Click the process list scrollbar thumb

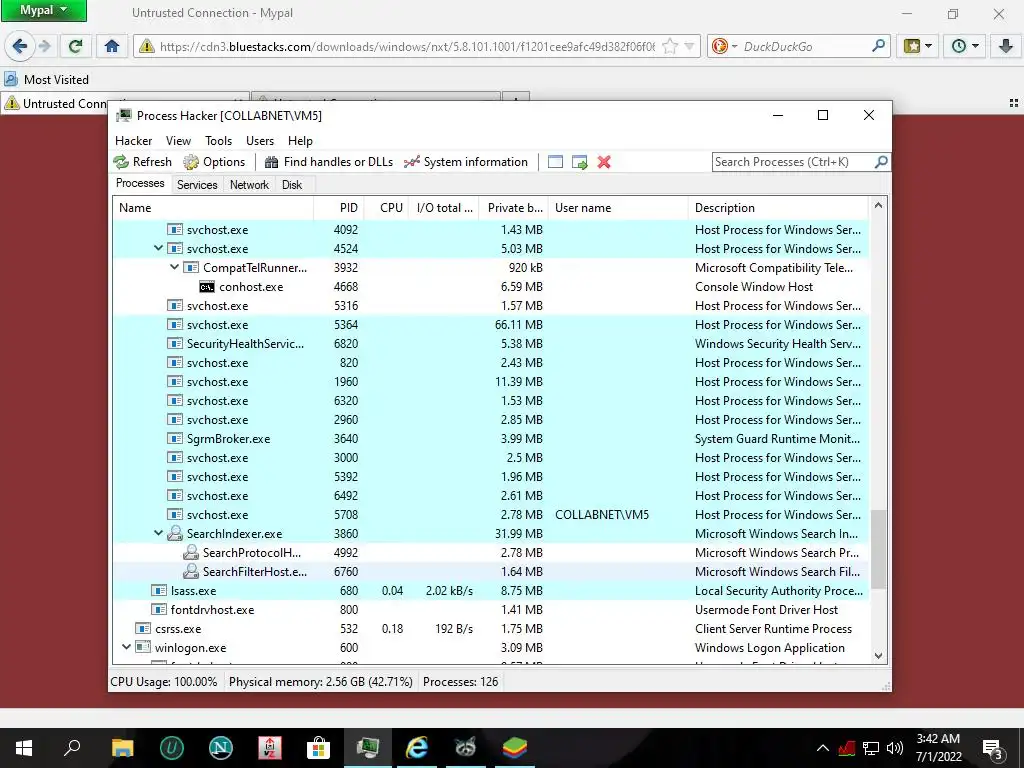[878, 549]
